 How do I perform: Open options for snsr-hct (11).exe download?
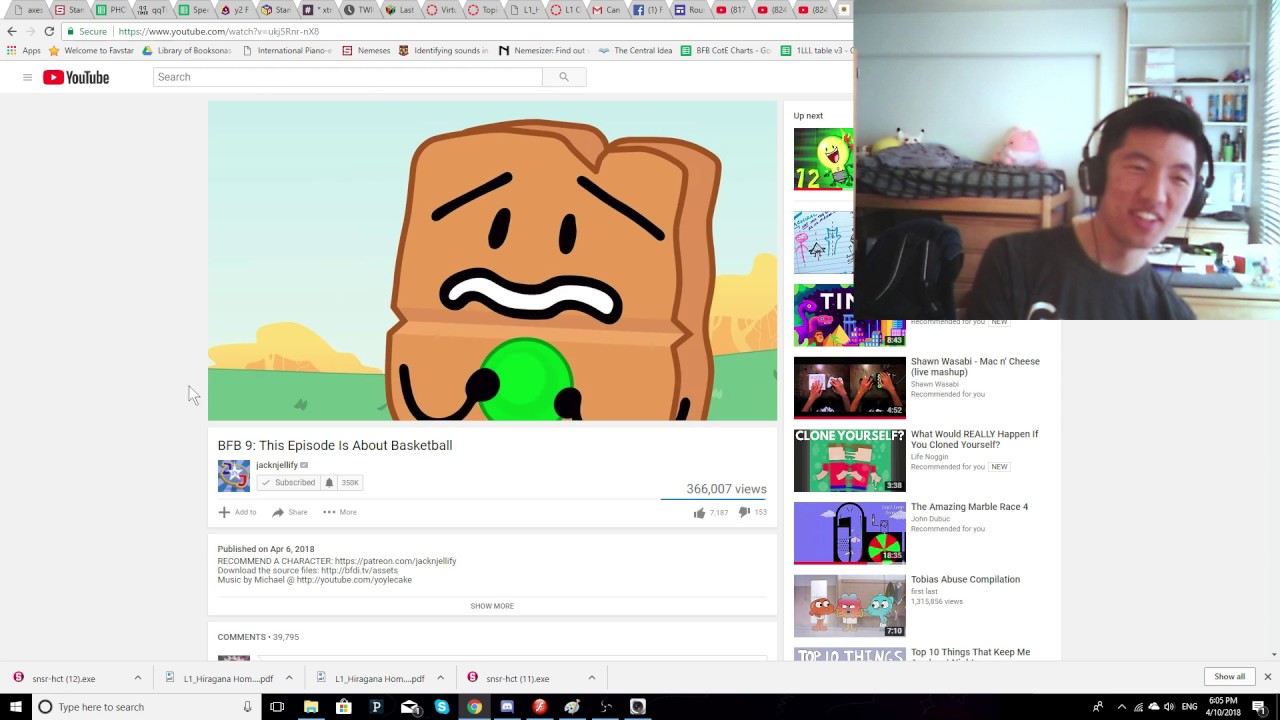[x=592, y=678]
